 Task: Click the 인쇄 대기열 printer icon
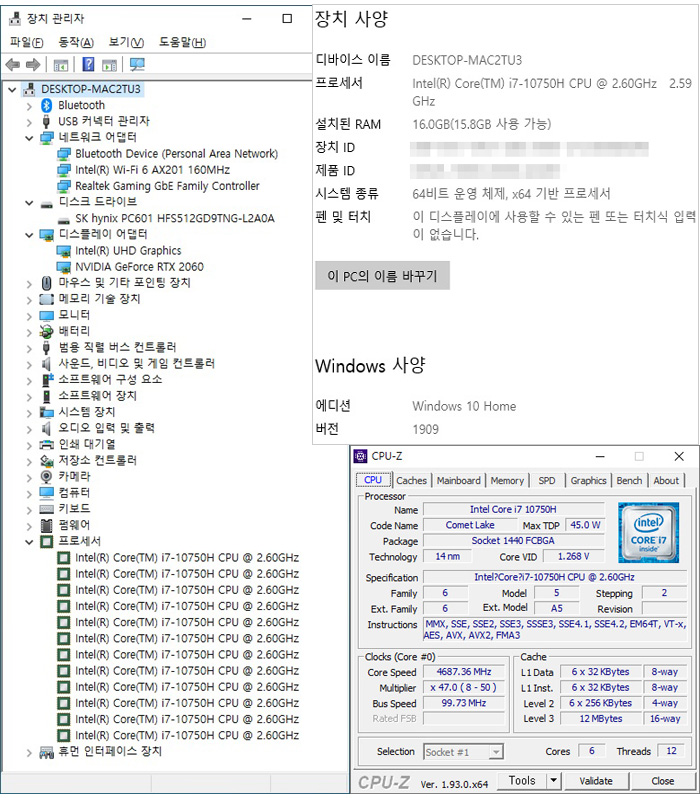46,445
